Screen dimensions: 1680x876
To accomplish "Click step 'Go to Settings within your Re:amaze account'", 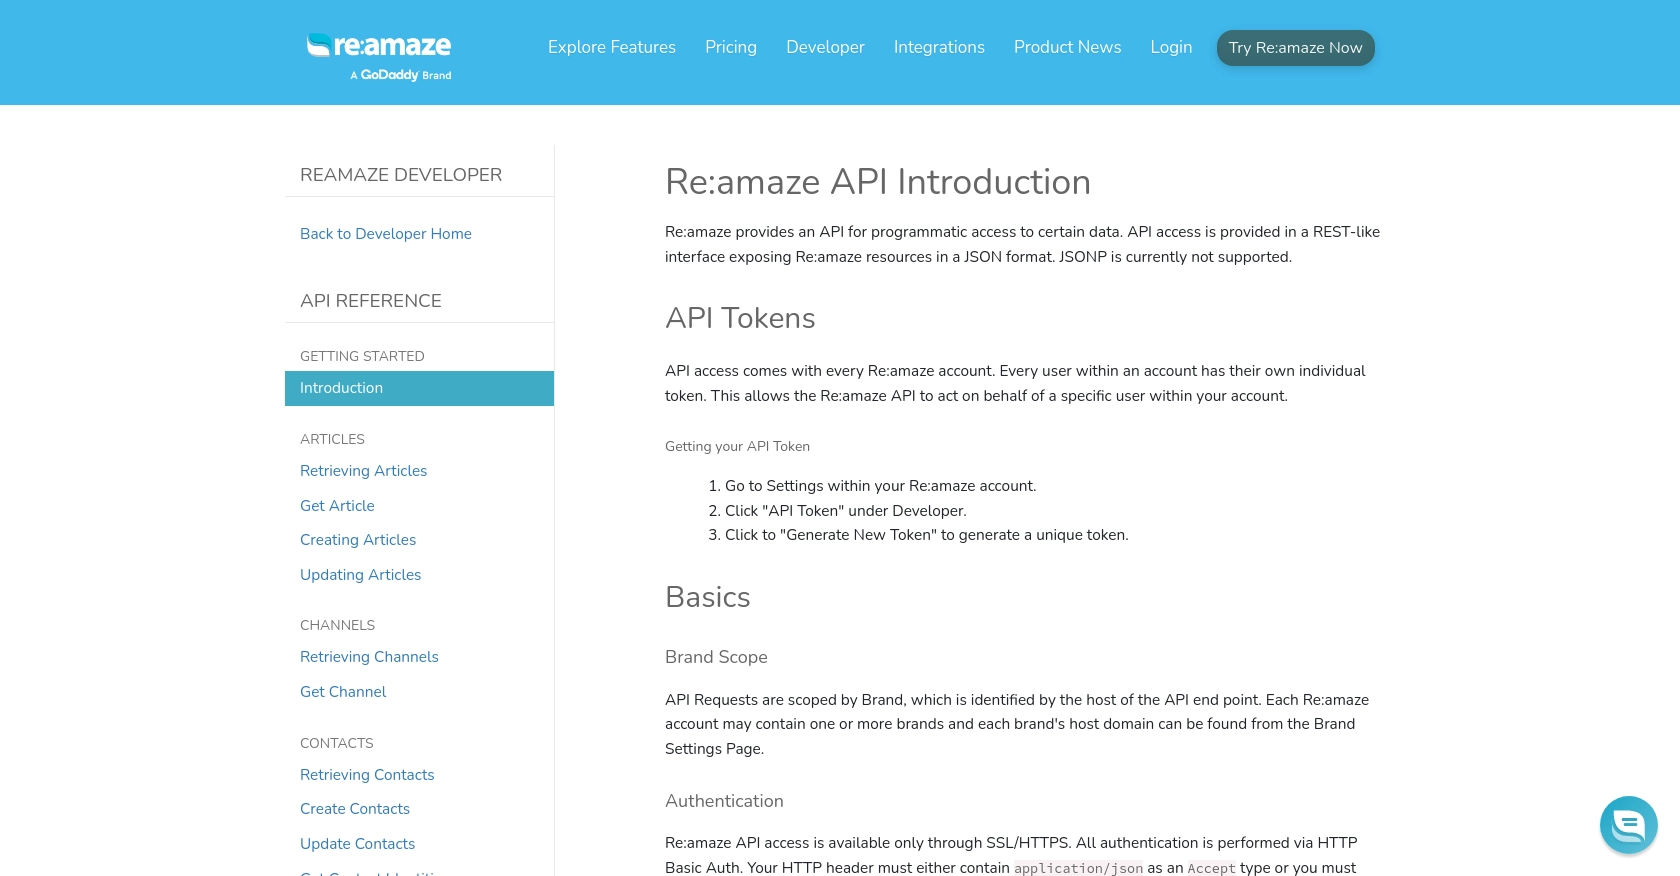I will 880,486.
